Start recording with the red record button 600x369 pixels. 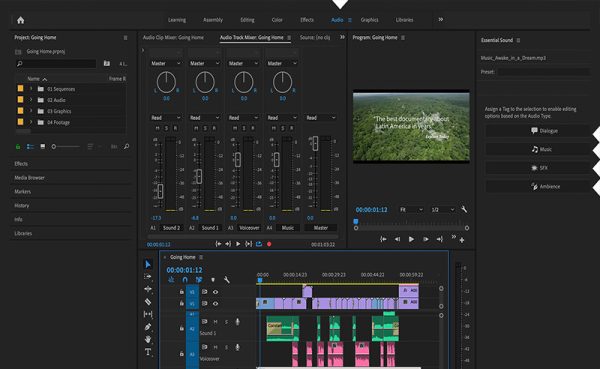[x=269, y=244]
